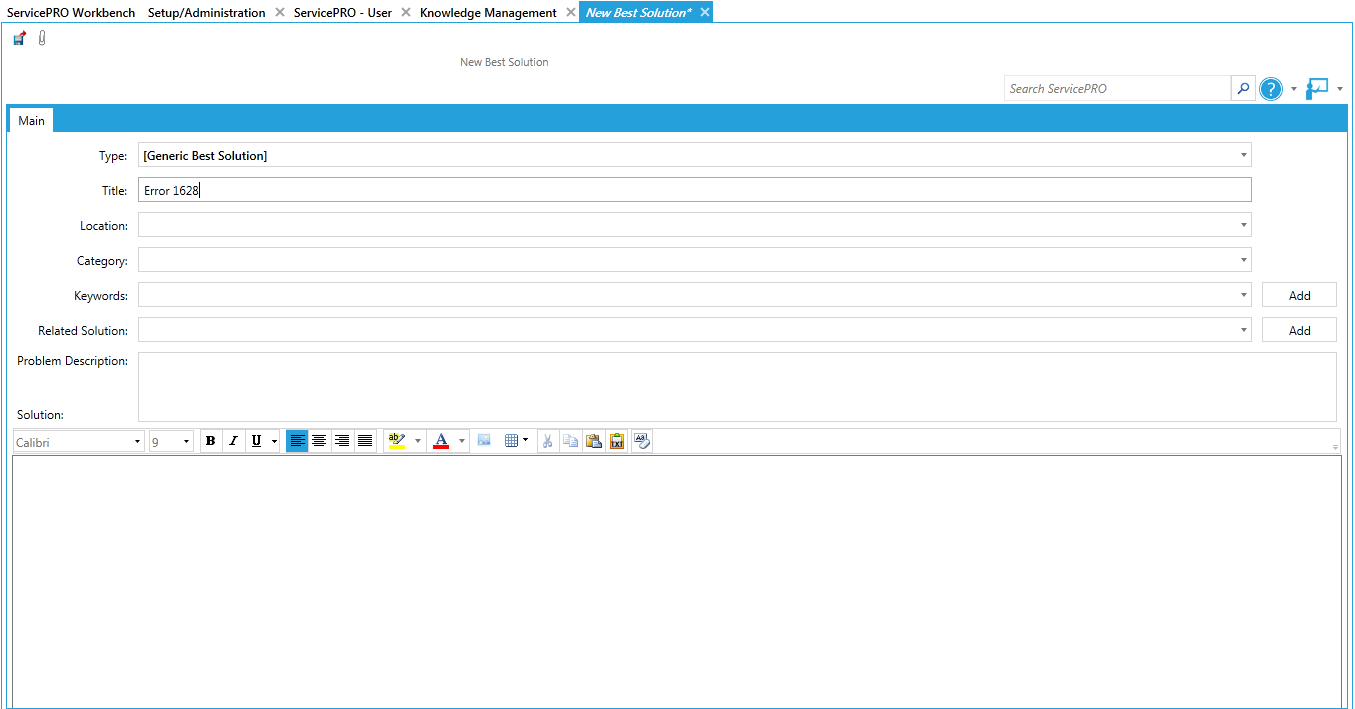Screen dimensions: 1355x709
Task: Select the Main tab
Action: [x=31, y=120]
